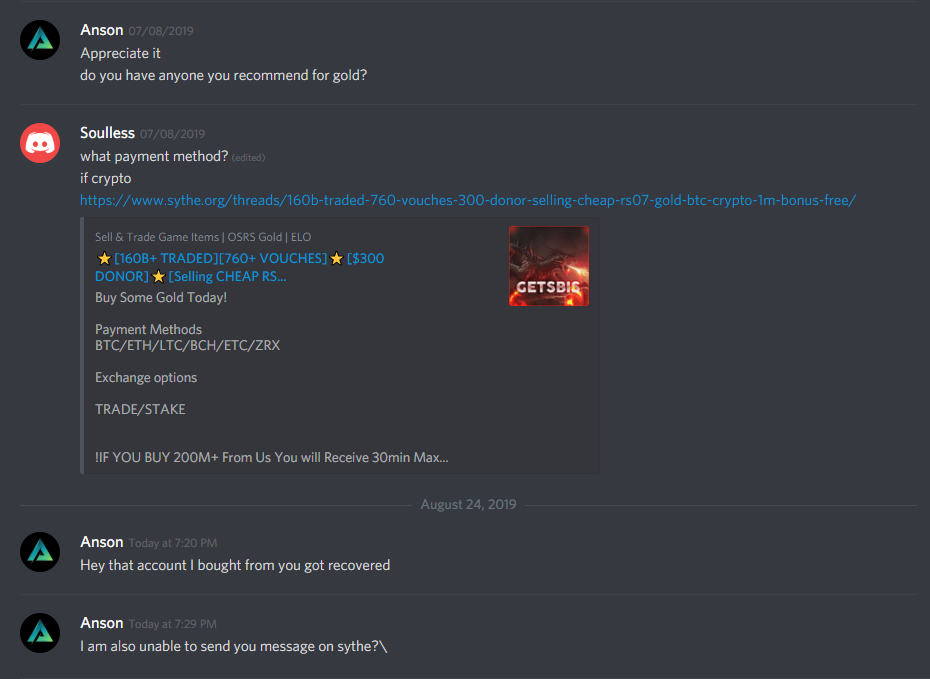Click username Anson on first message
Image resolution: width=930 pixels, height=679 pixels.
pyautogui.click(x=102, y=30)
